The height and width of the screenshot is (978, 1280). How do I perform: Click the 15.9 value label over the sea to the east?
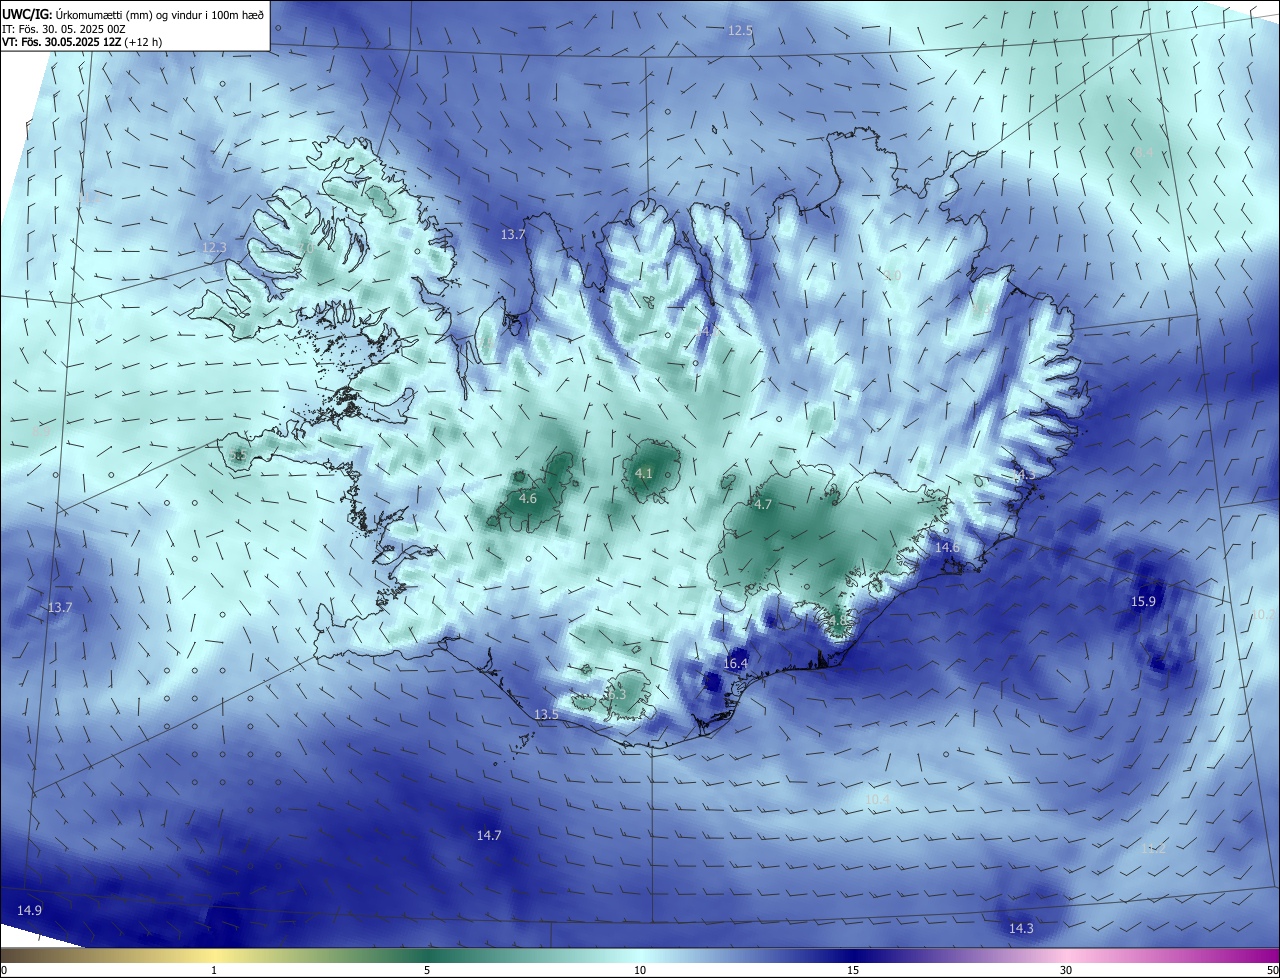(x=1143, y=601)
